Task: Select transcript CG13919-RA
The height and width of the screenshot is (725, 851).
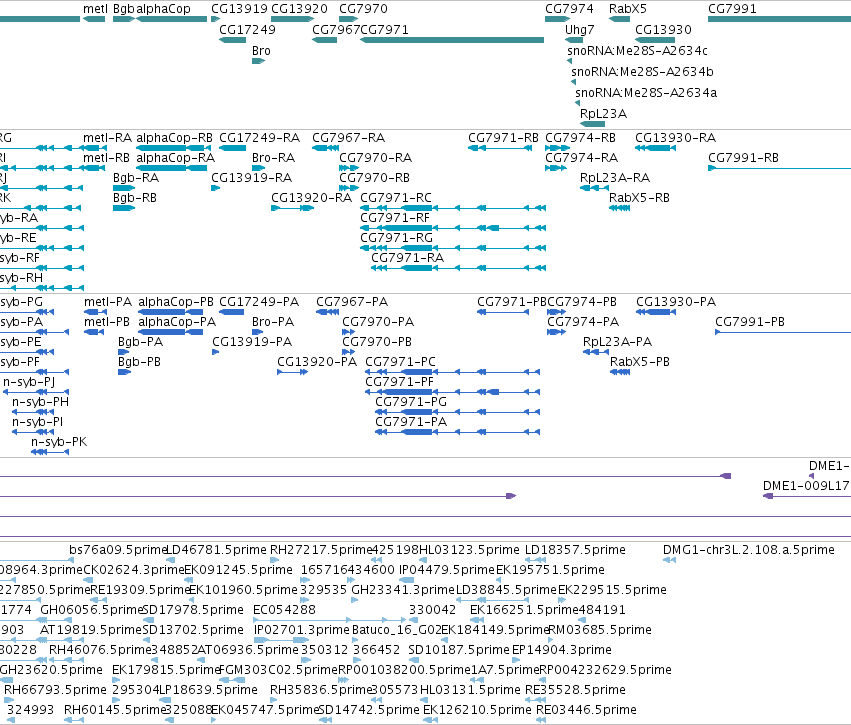Action: (251, 178)
